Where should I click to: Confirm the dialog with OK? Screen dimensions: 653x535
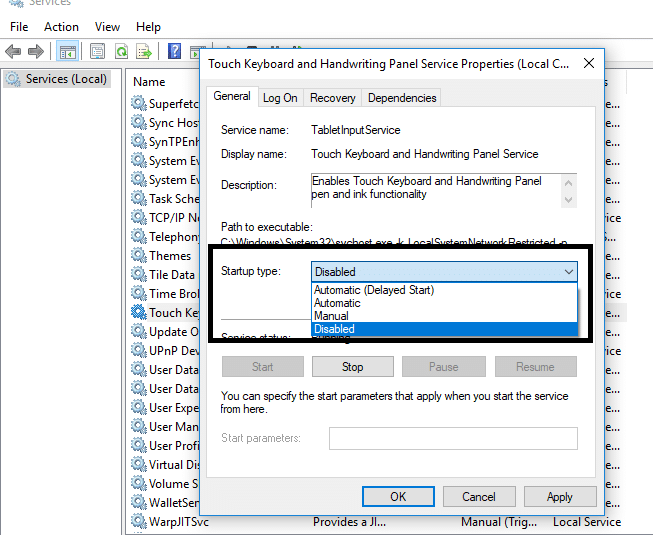click(x=398, y=497)
